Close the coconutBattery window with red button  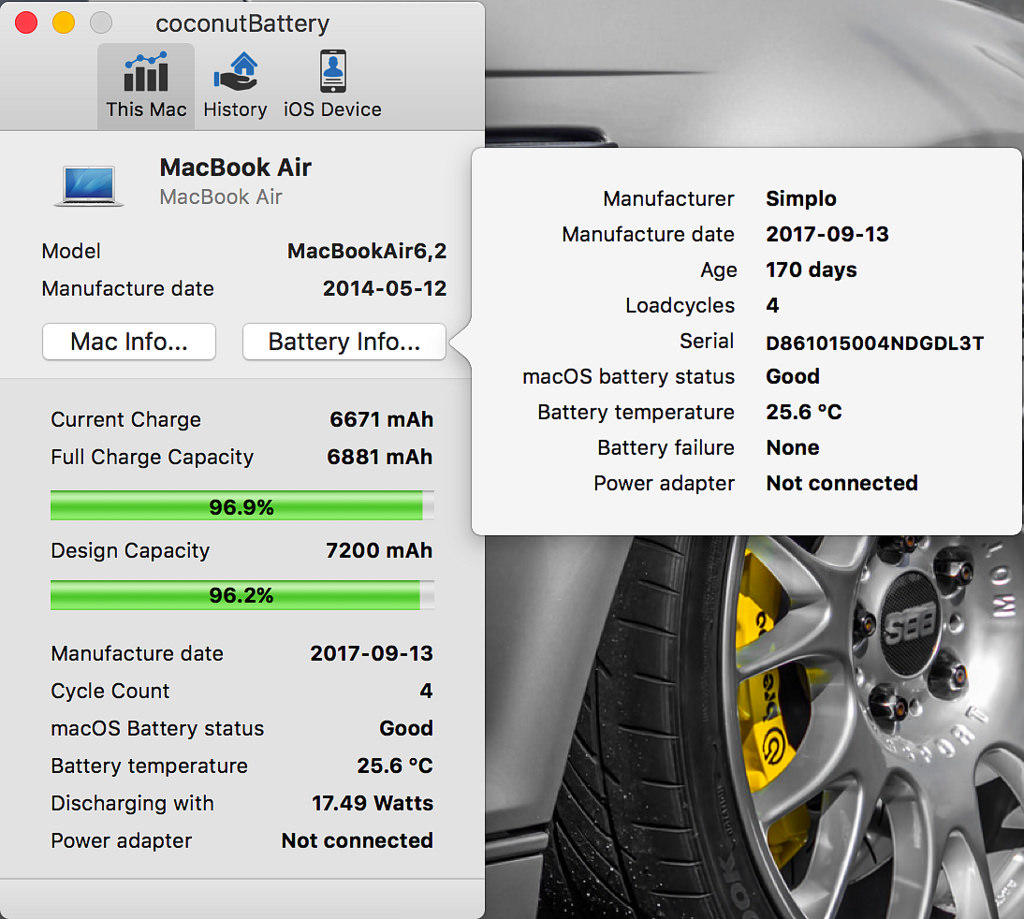[x=26, y=22]
